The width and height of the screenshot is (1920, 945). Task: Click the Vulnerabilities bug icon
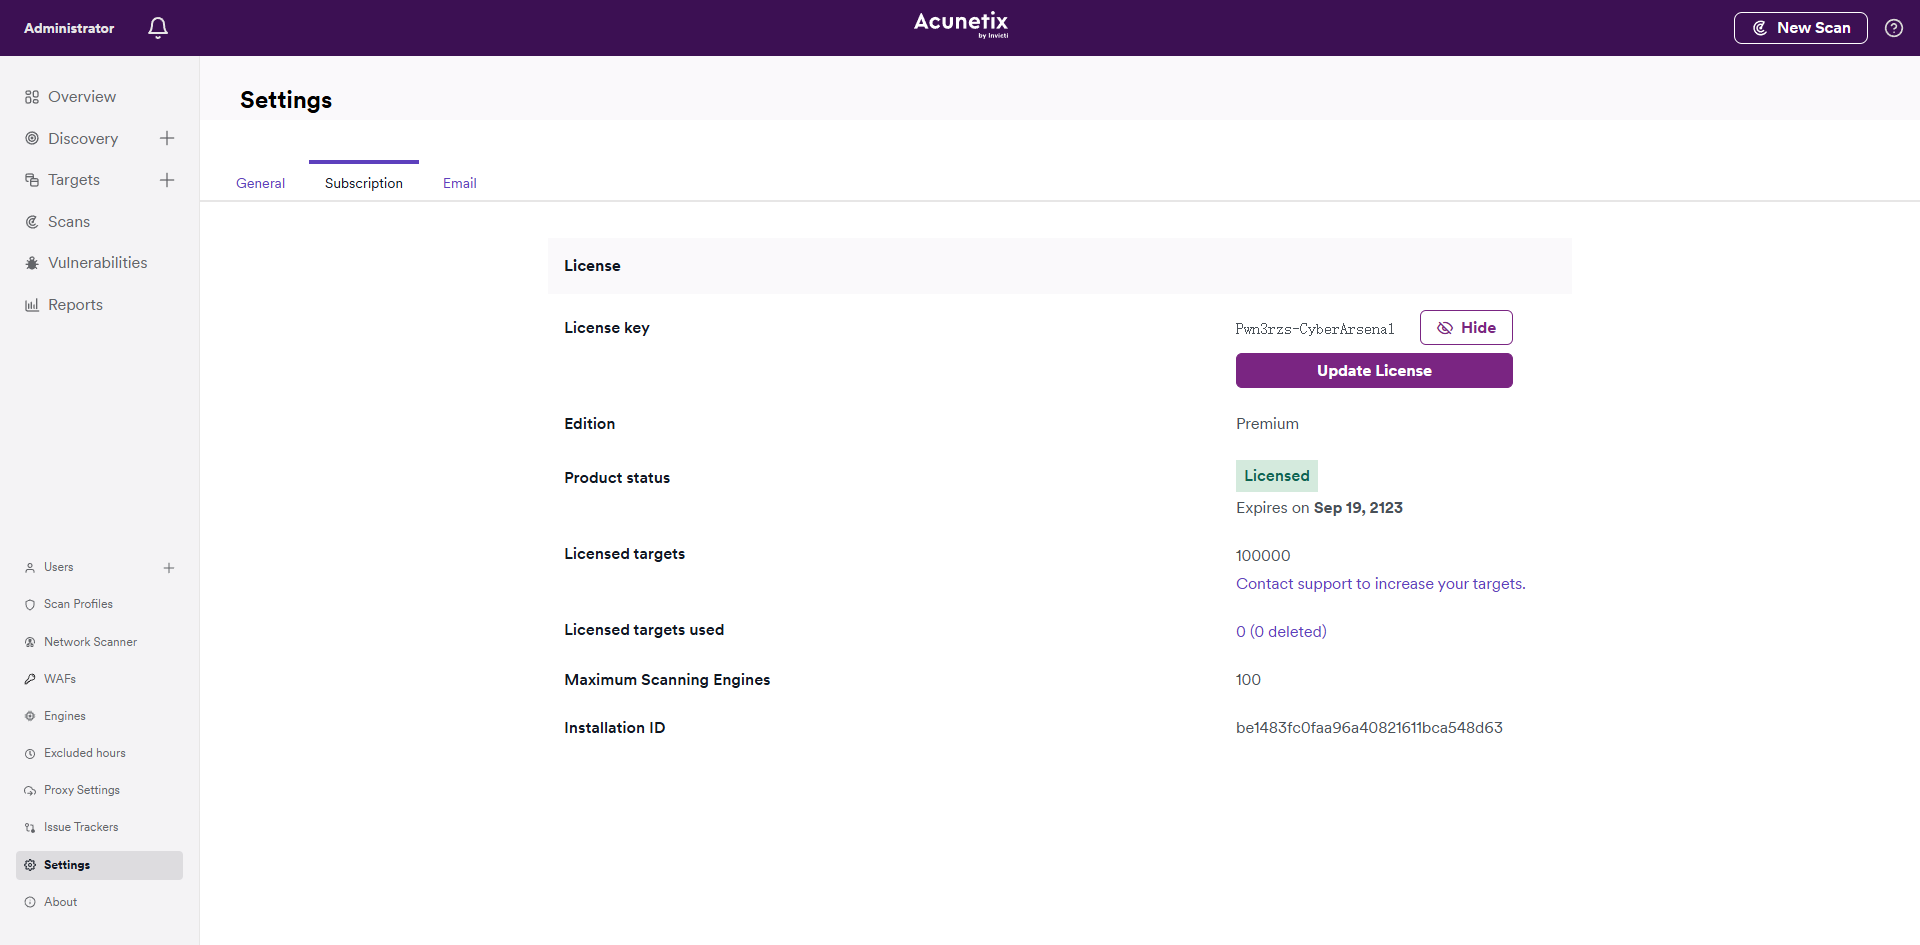pos(32,263)
